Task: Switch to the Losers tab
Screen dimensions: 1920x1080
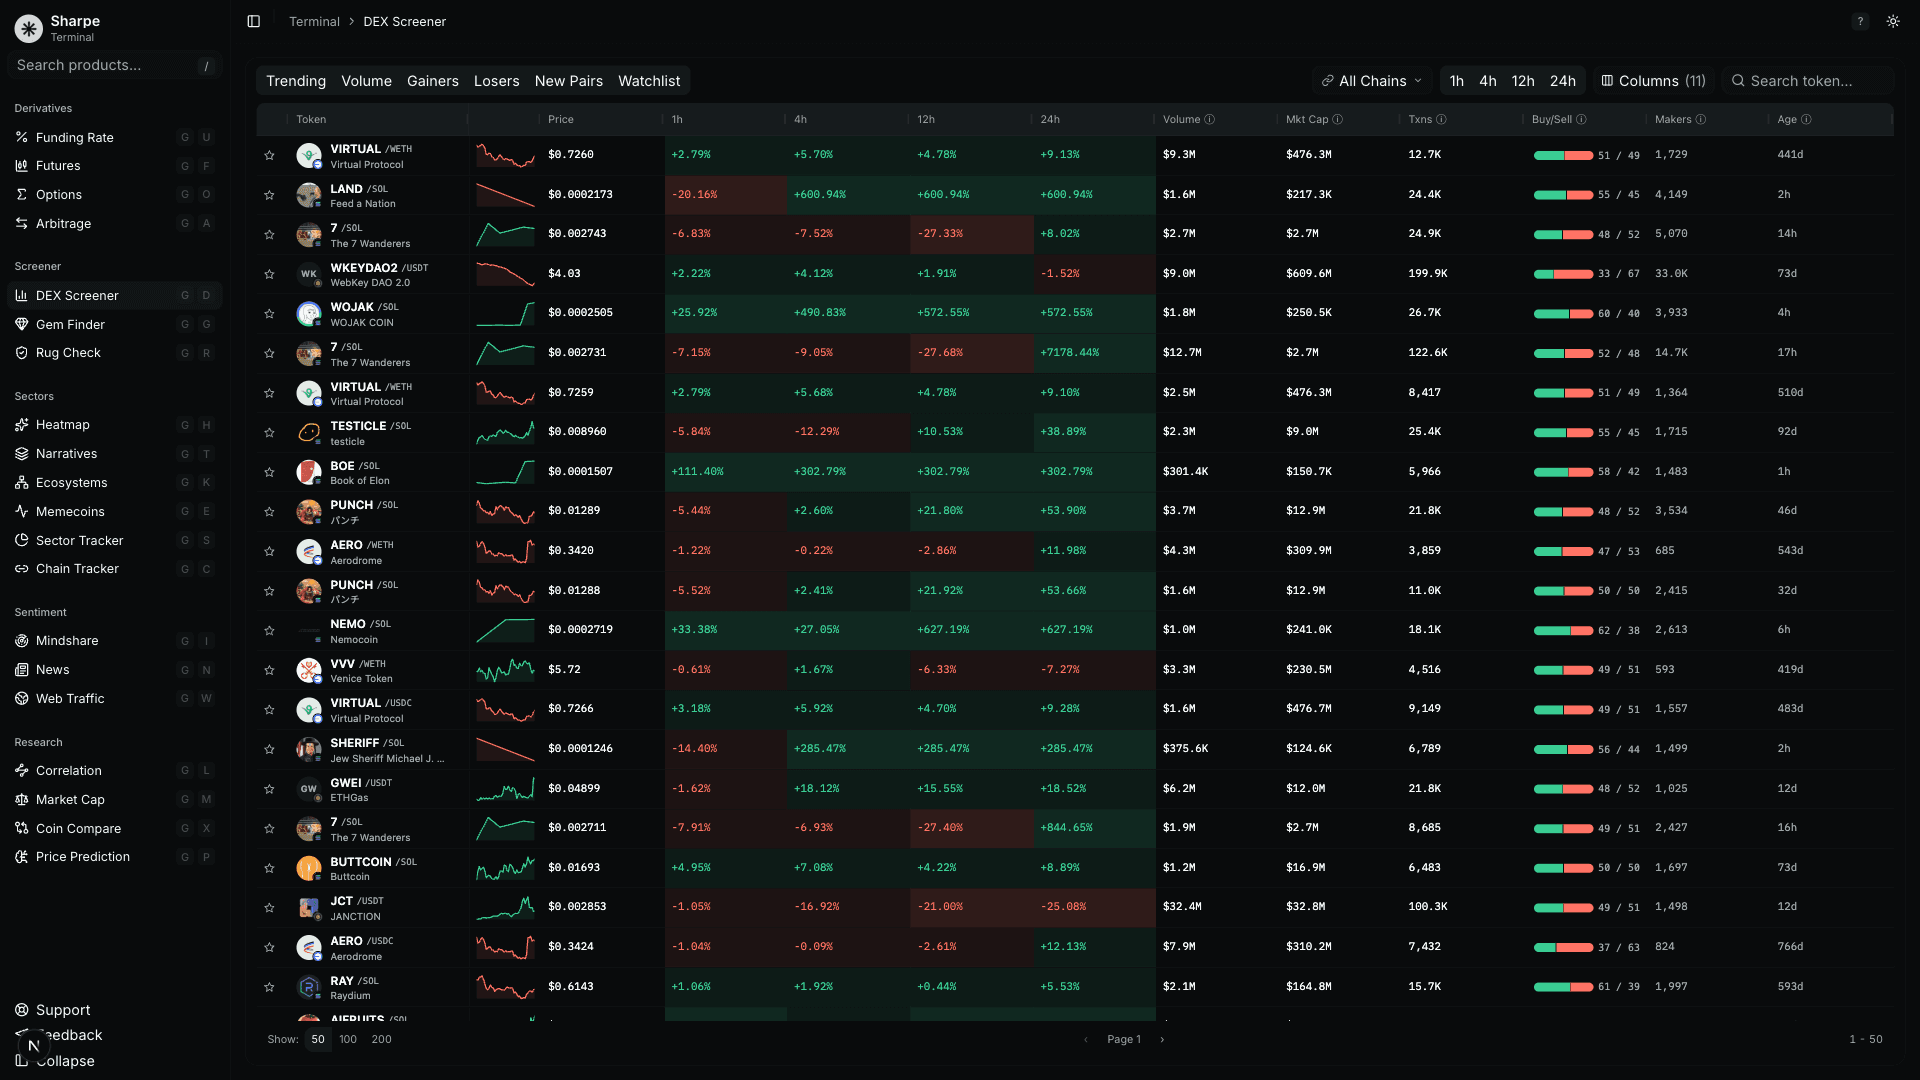Action: tap(497, 81)
